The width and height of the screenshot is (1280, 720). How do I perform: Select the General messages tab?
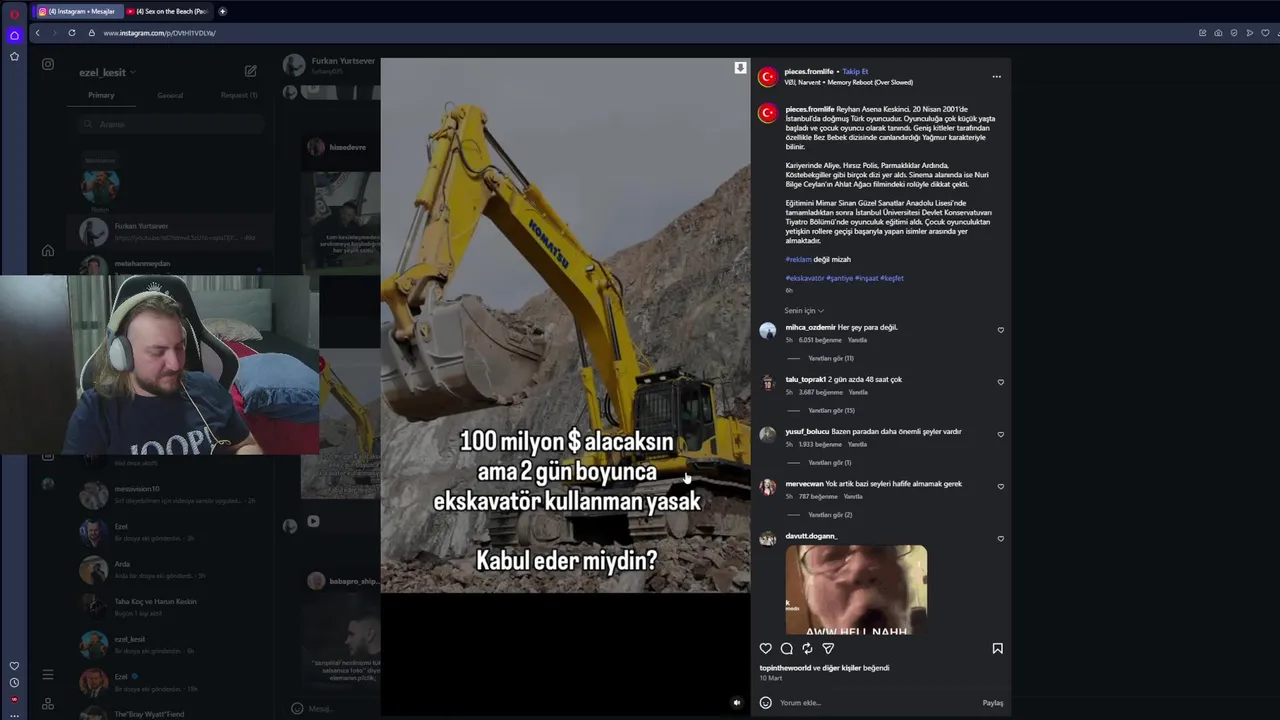170,95
